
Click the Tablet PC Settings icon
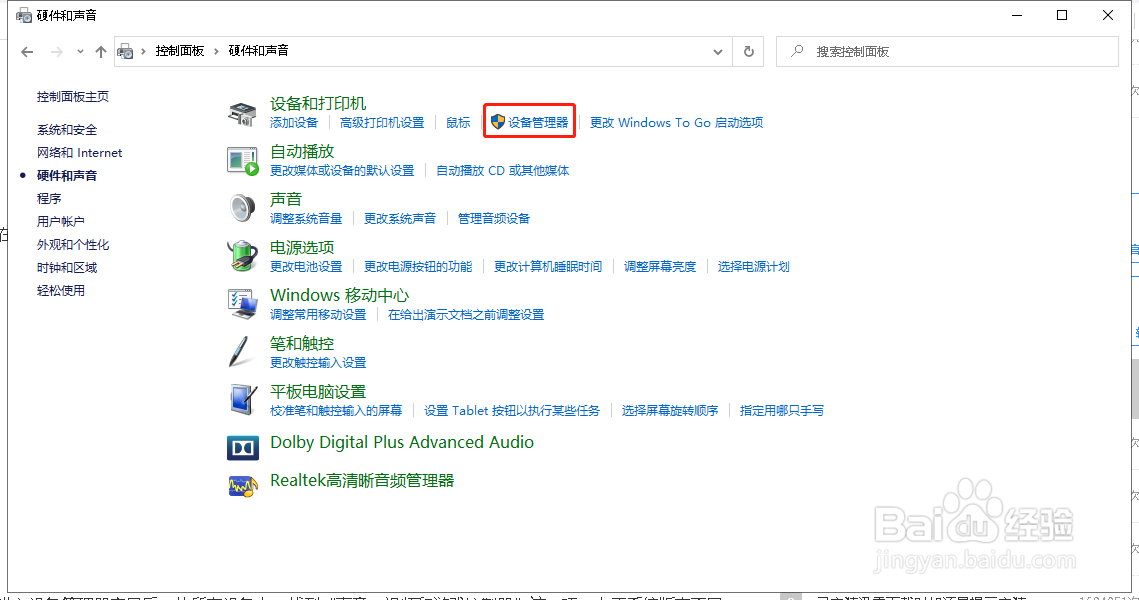(x=243, y=400)
